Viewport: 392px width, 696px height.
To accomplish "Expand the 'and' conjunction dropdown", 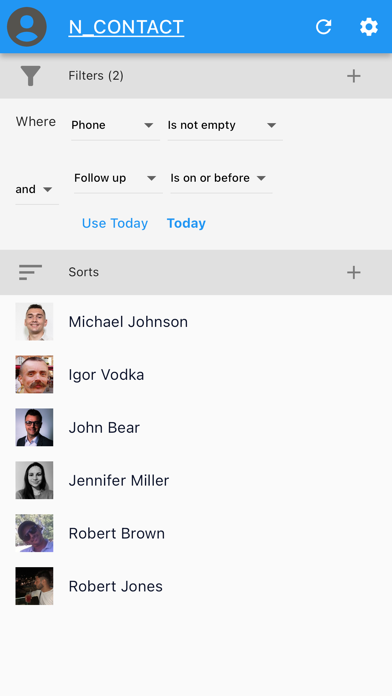I will tap(37, 190).
